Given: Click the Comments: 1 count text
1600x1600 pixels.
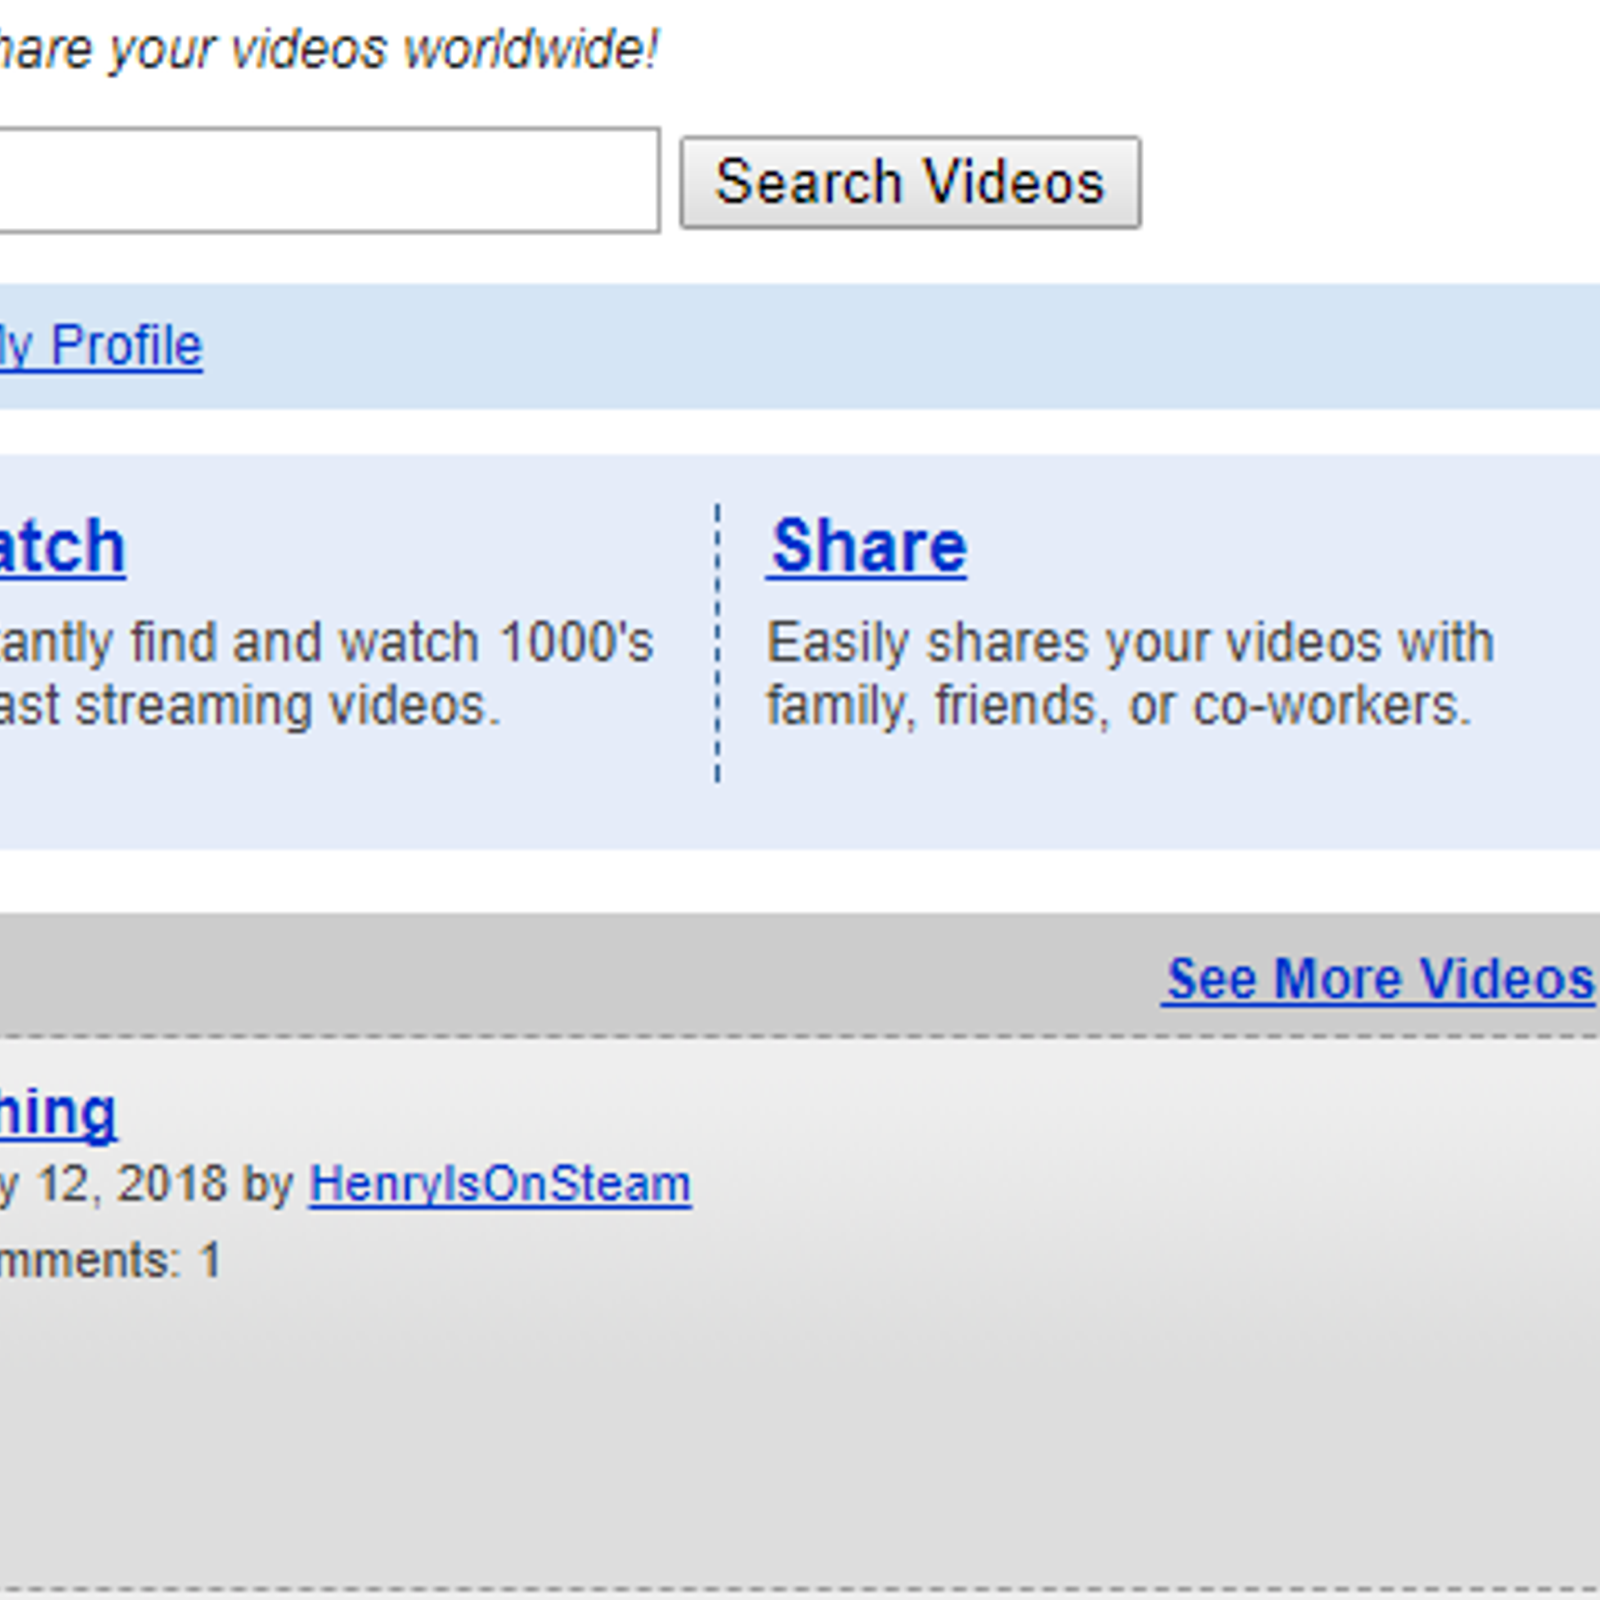Looking at the screenshot, I should point(108,1260).
